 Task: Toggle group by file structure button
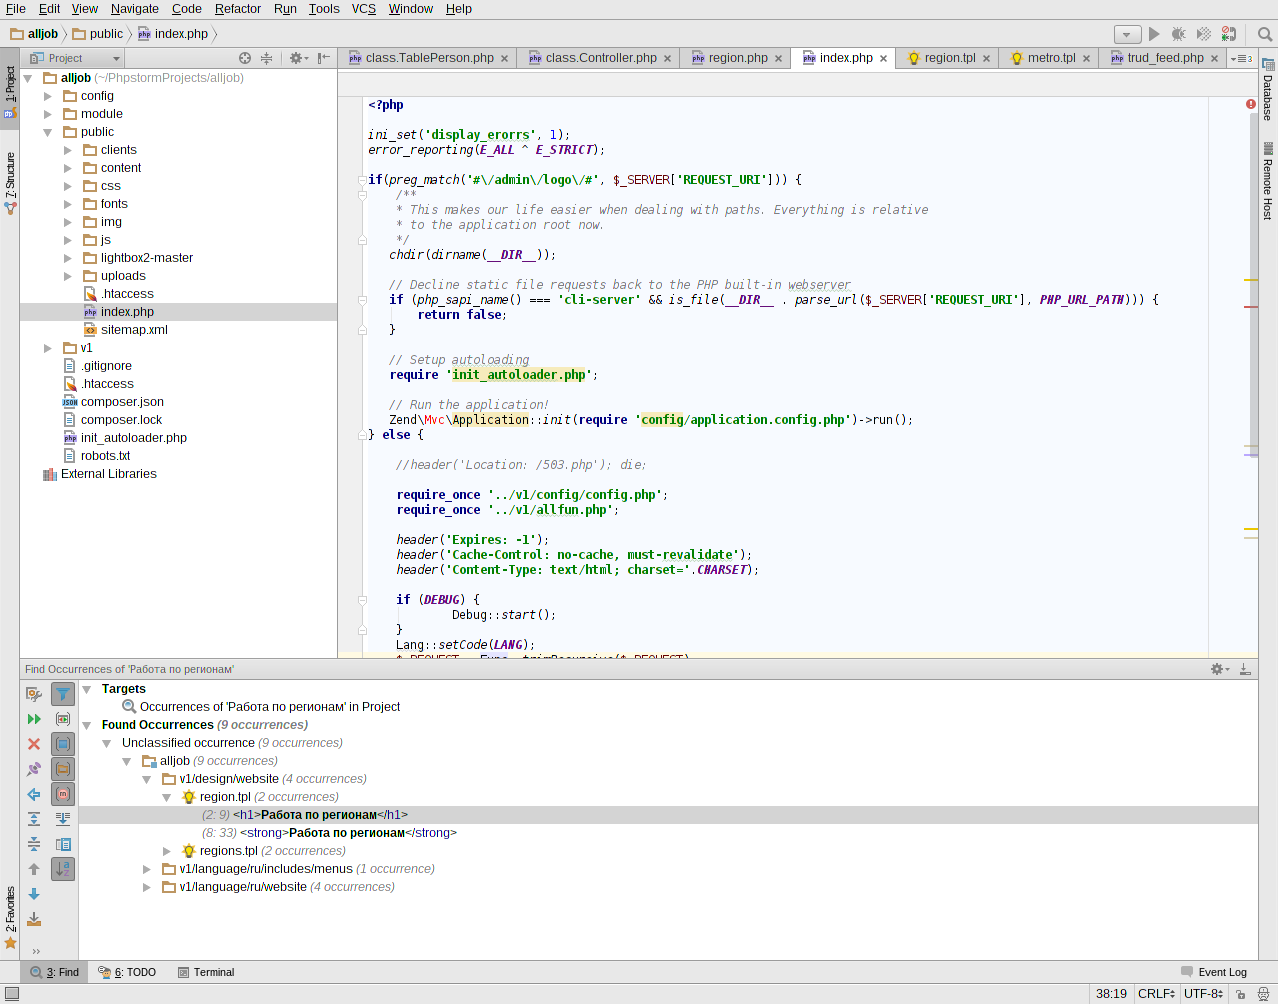coord(63,794)
